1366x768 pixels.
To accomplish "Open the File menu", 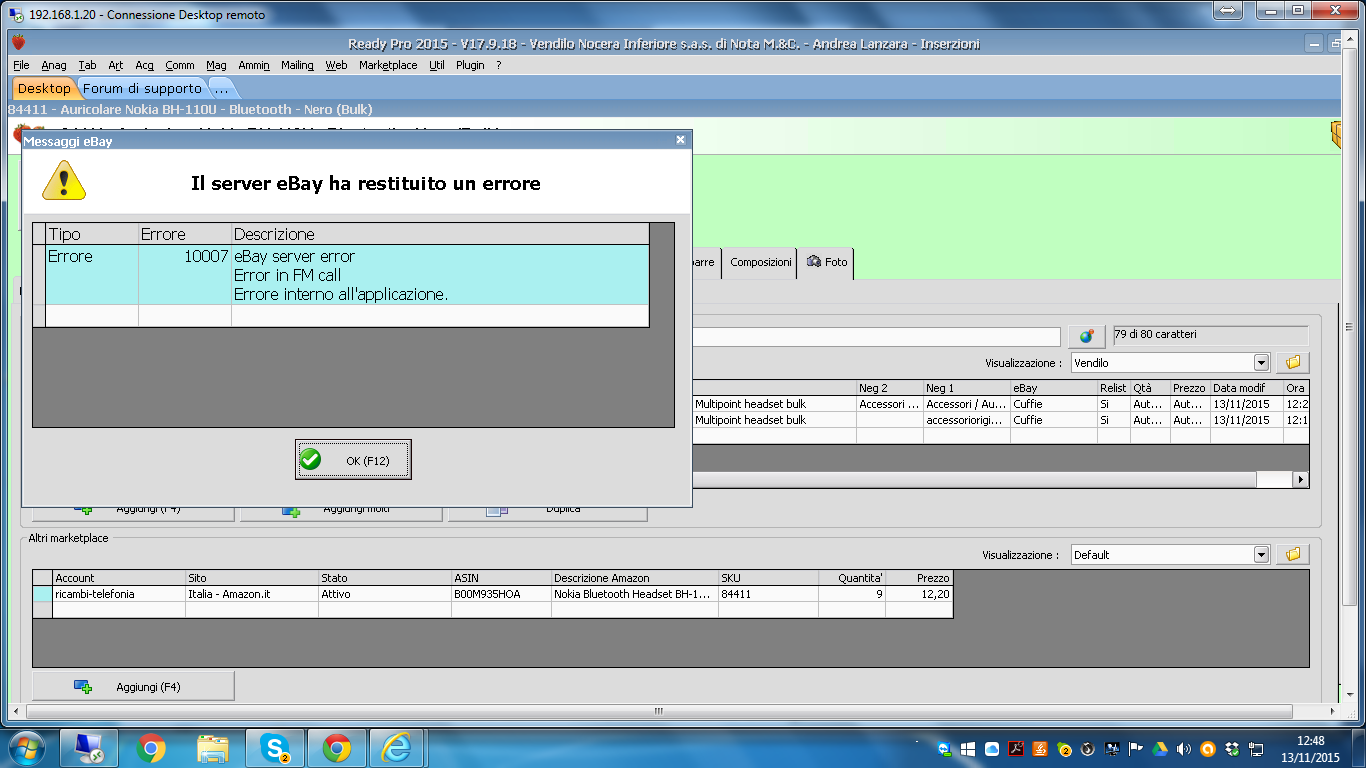I will (21, 65).
